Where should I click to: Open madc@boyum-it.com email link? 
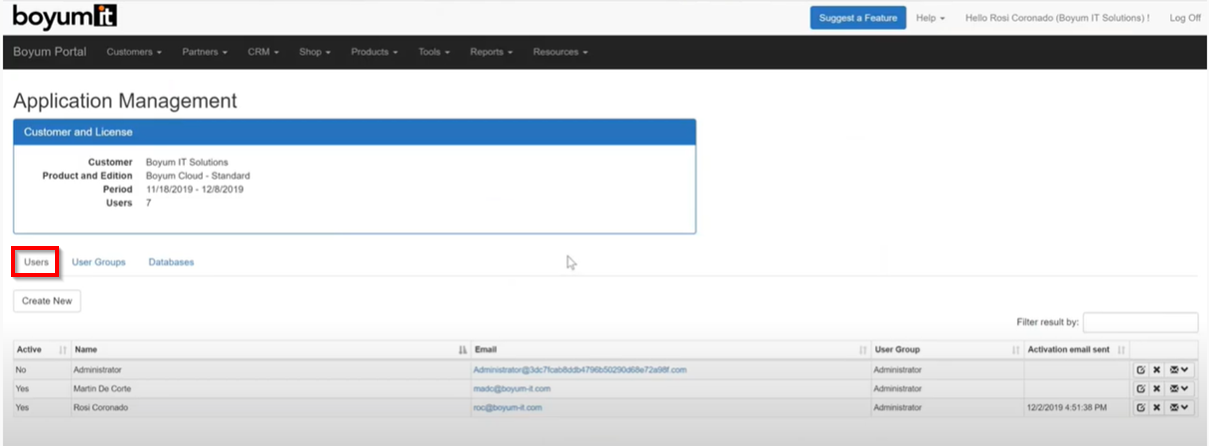point(512,389)
